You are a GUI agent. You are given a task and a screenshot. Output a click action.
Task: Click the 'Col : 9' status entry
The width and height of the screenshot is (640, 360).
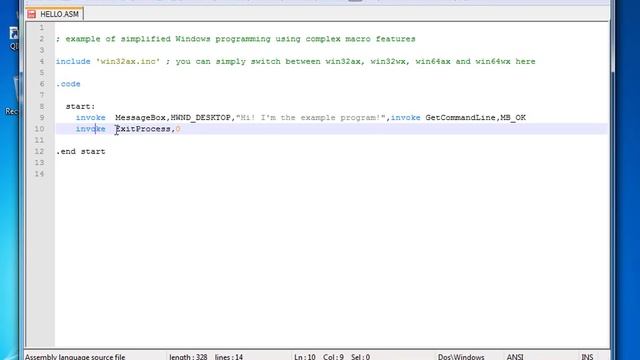coord(333,357)
